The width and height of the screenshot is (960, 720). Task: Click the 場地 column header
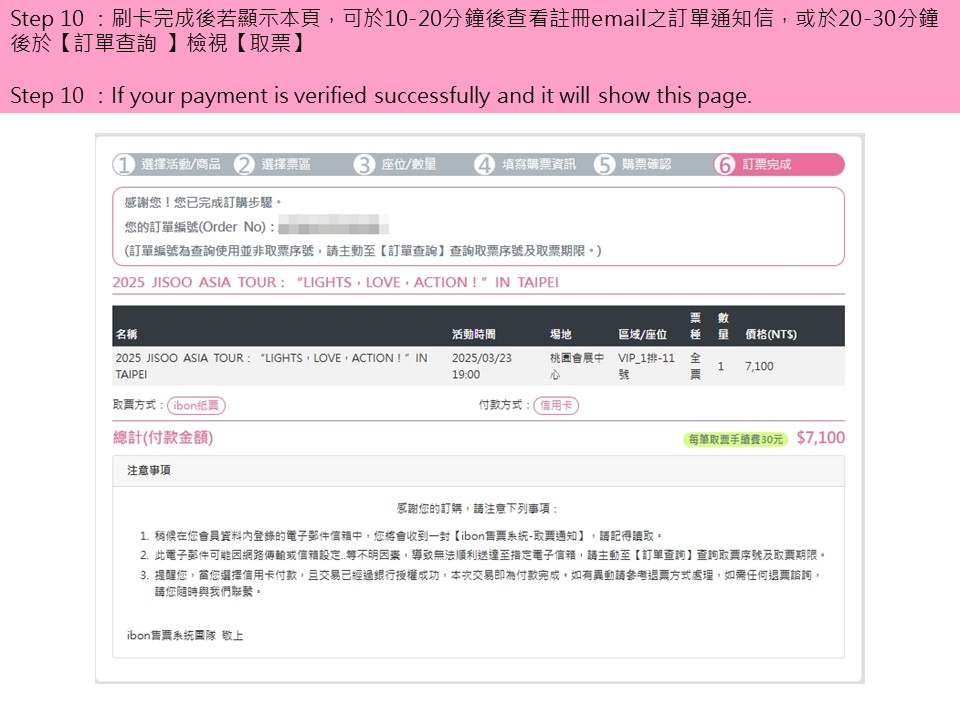click(560, 335)
